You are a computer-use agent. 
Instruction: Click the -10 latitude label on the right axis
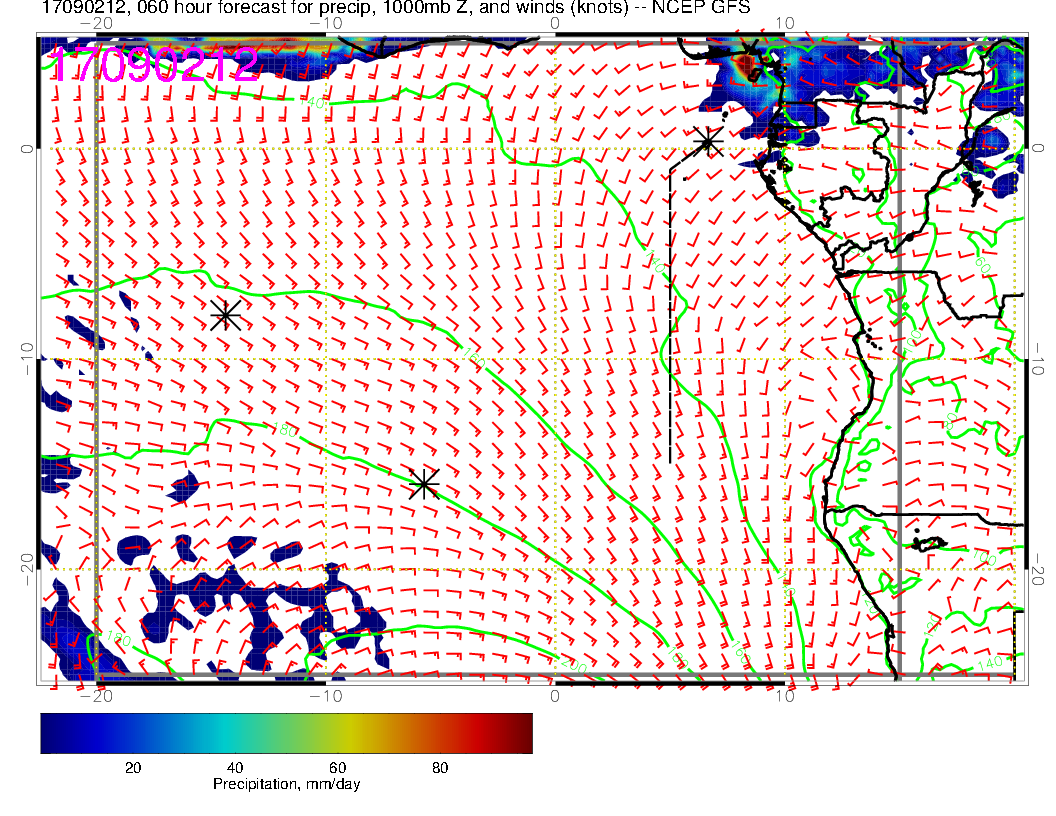point(1037,359)
